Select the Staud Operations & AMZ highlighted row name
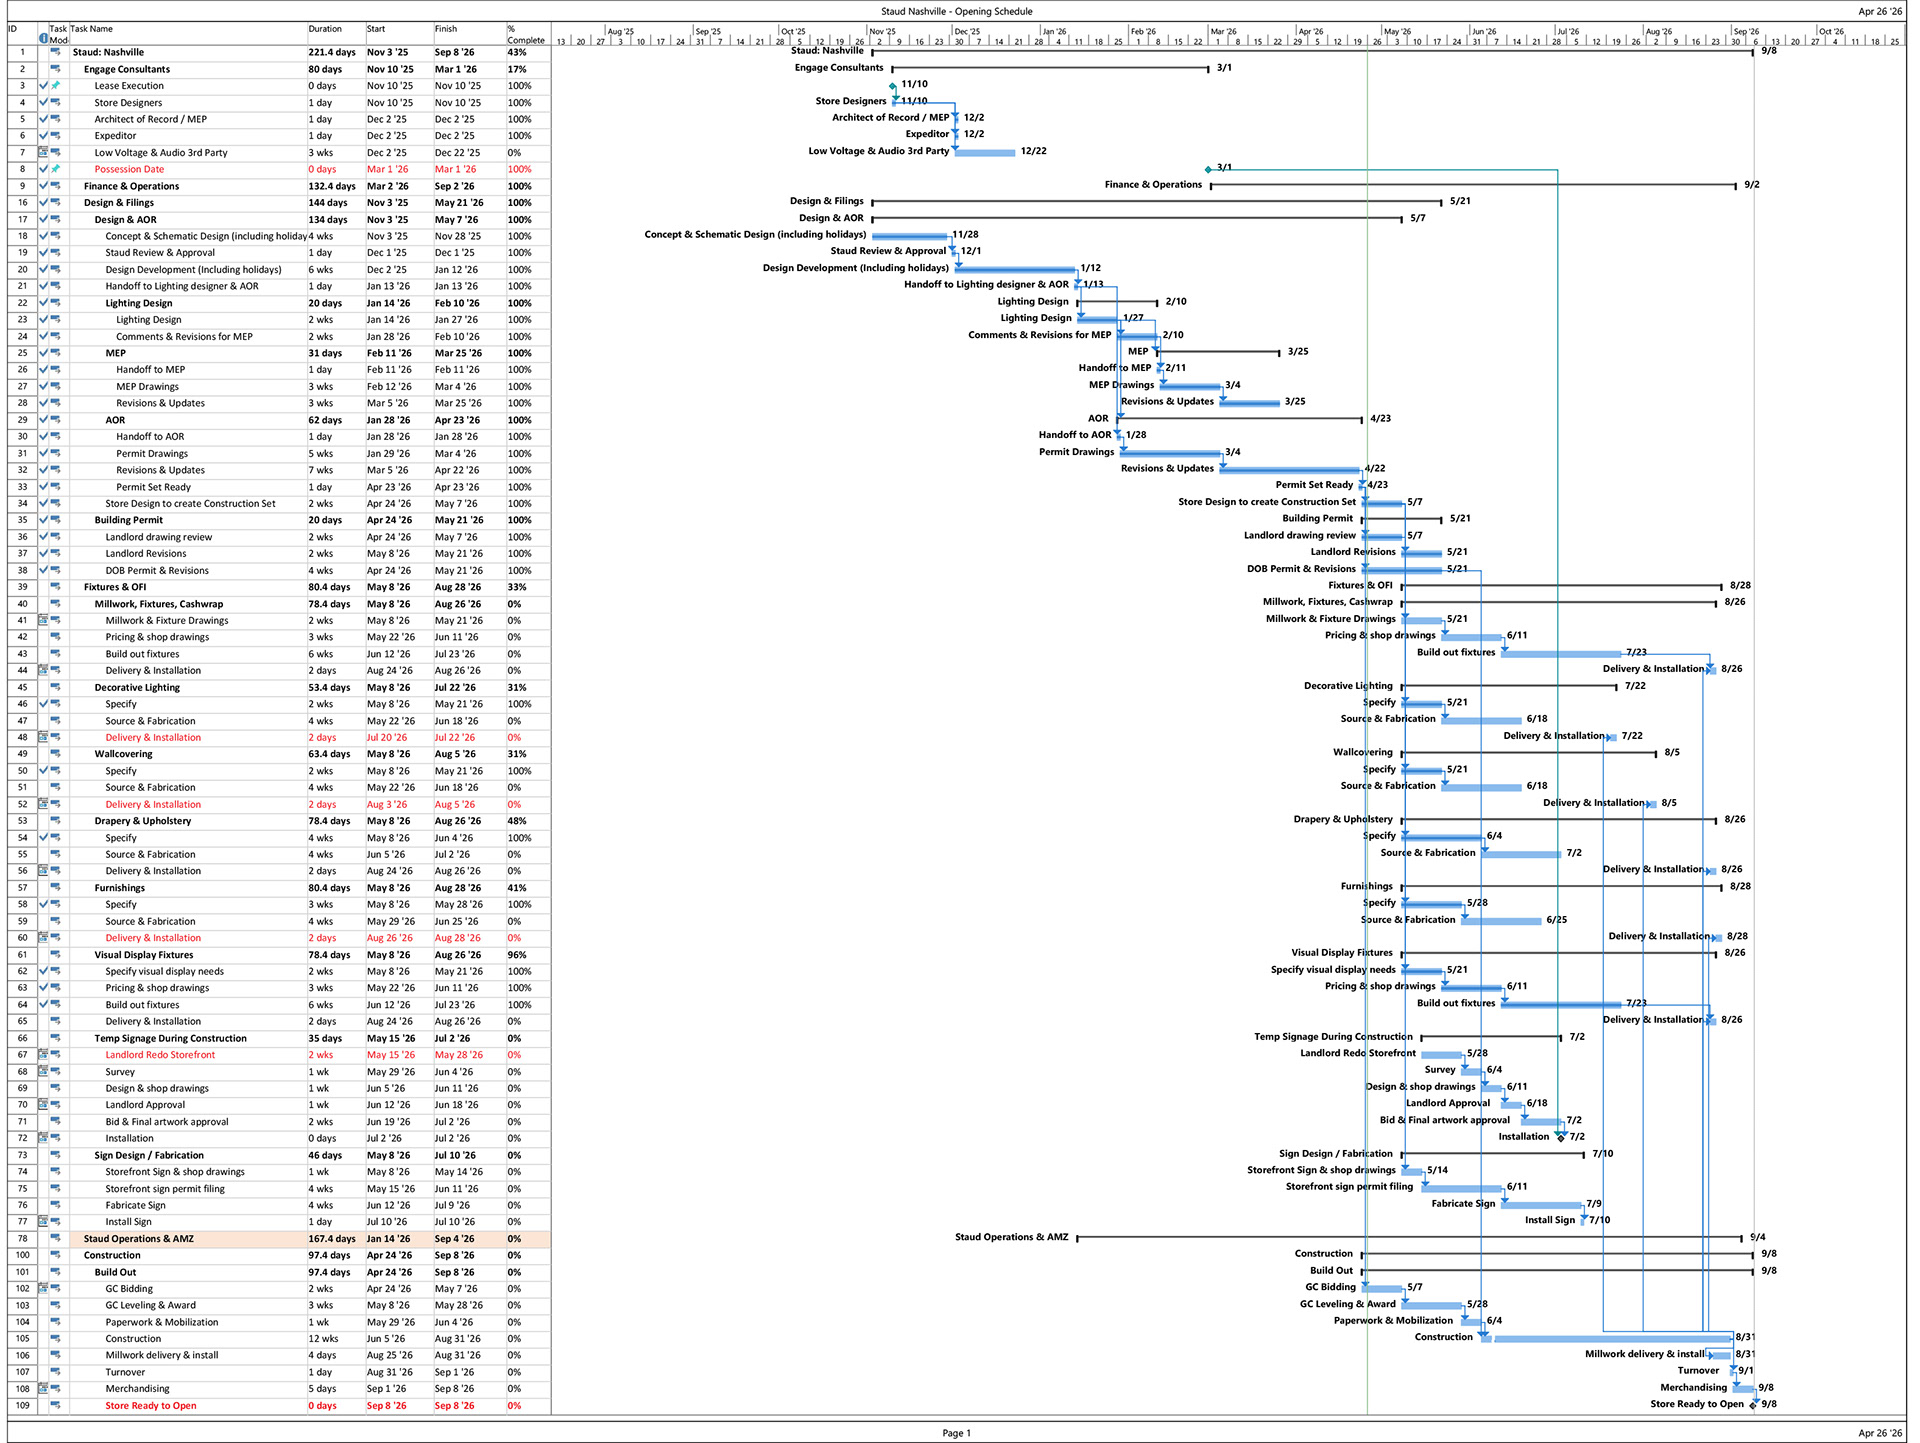This screenshot has height=1443, width=1920. pyautogui.click(x=139, y=1239)
